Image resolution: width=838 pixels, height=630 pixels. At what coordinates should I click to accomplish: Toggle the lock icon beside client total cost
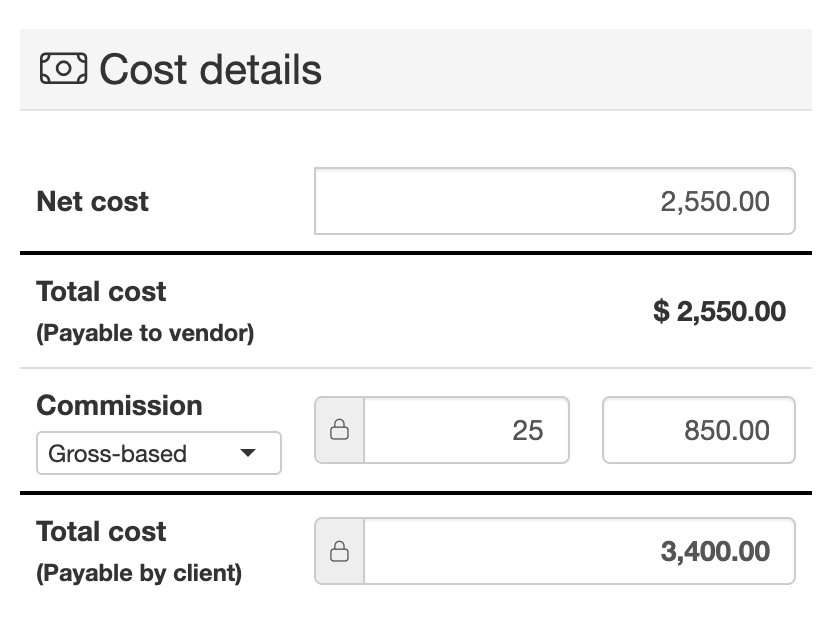point(340,551)
